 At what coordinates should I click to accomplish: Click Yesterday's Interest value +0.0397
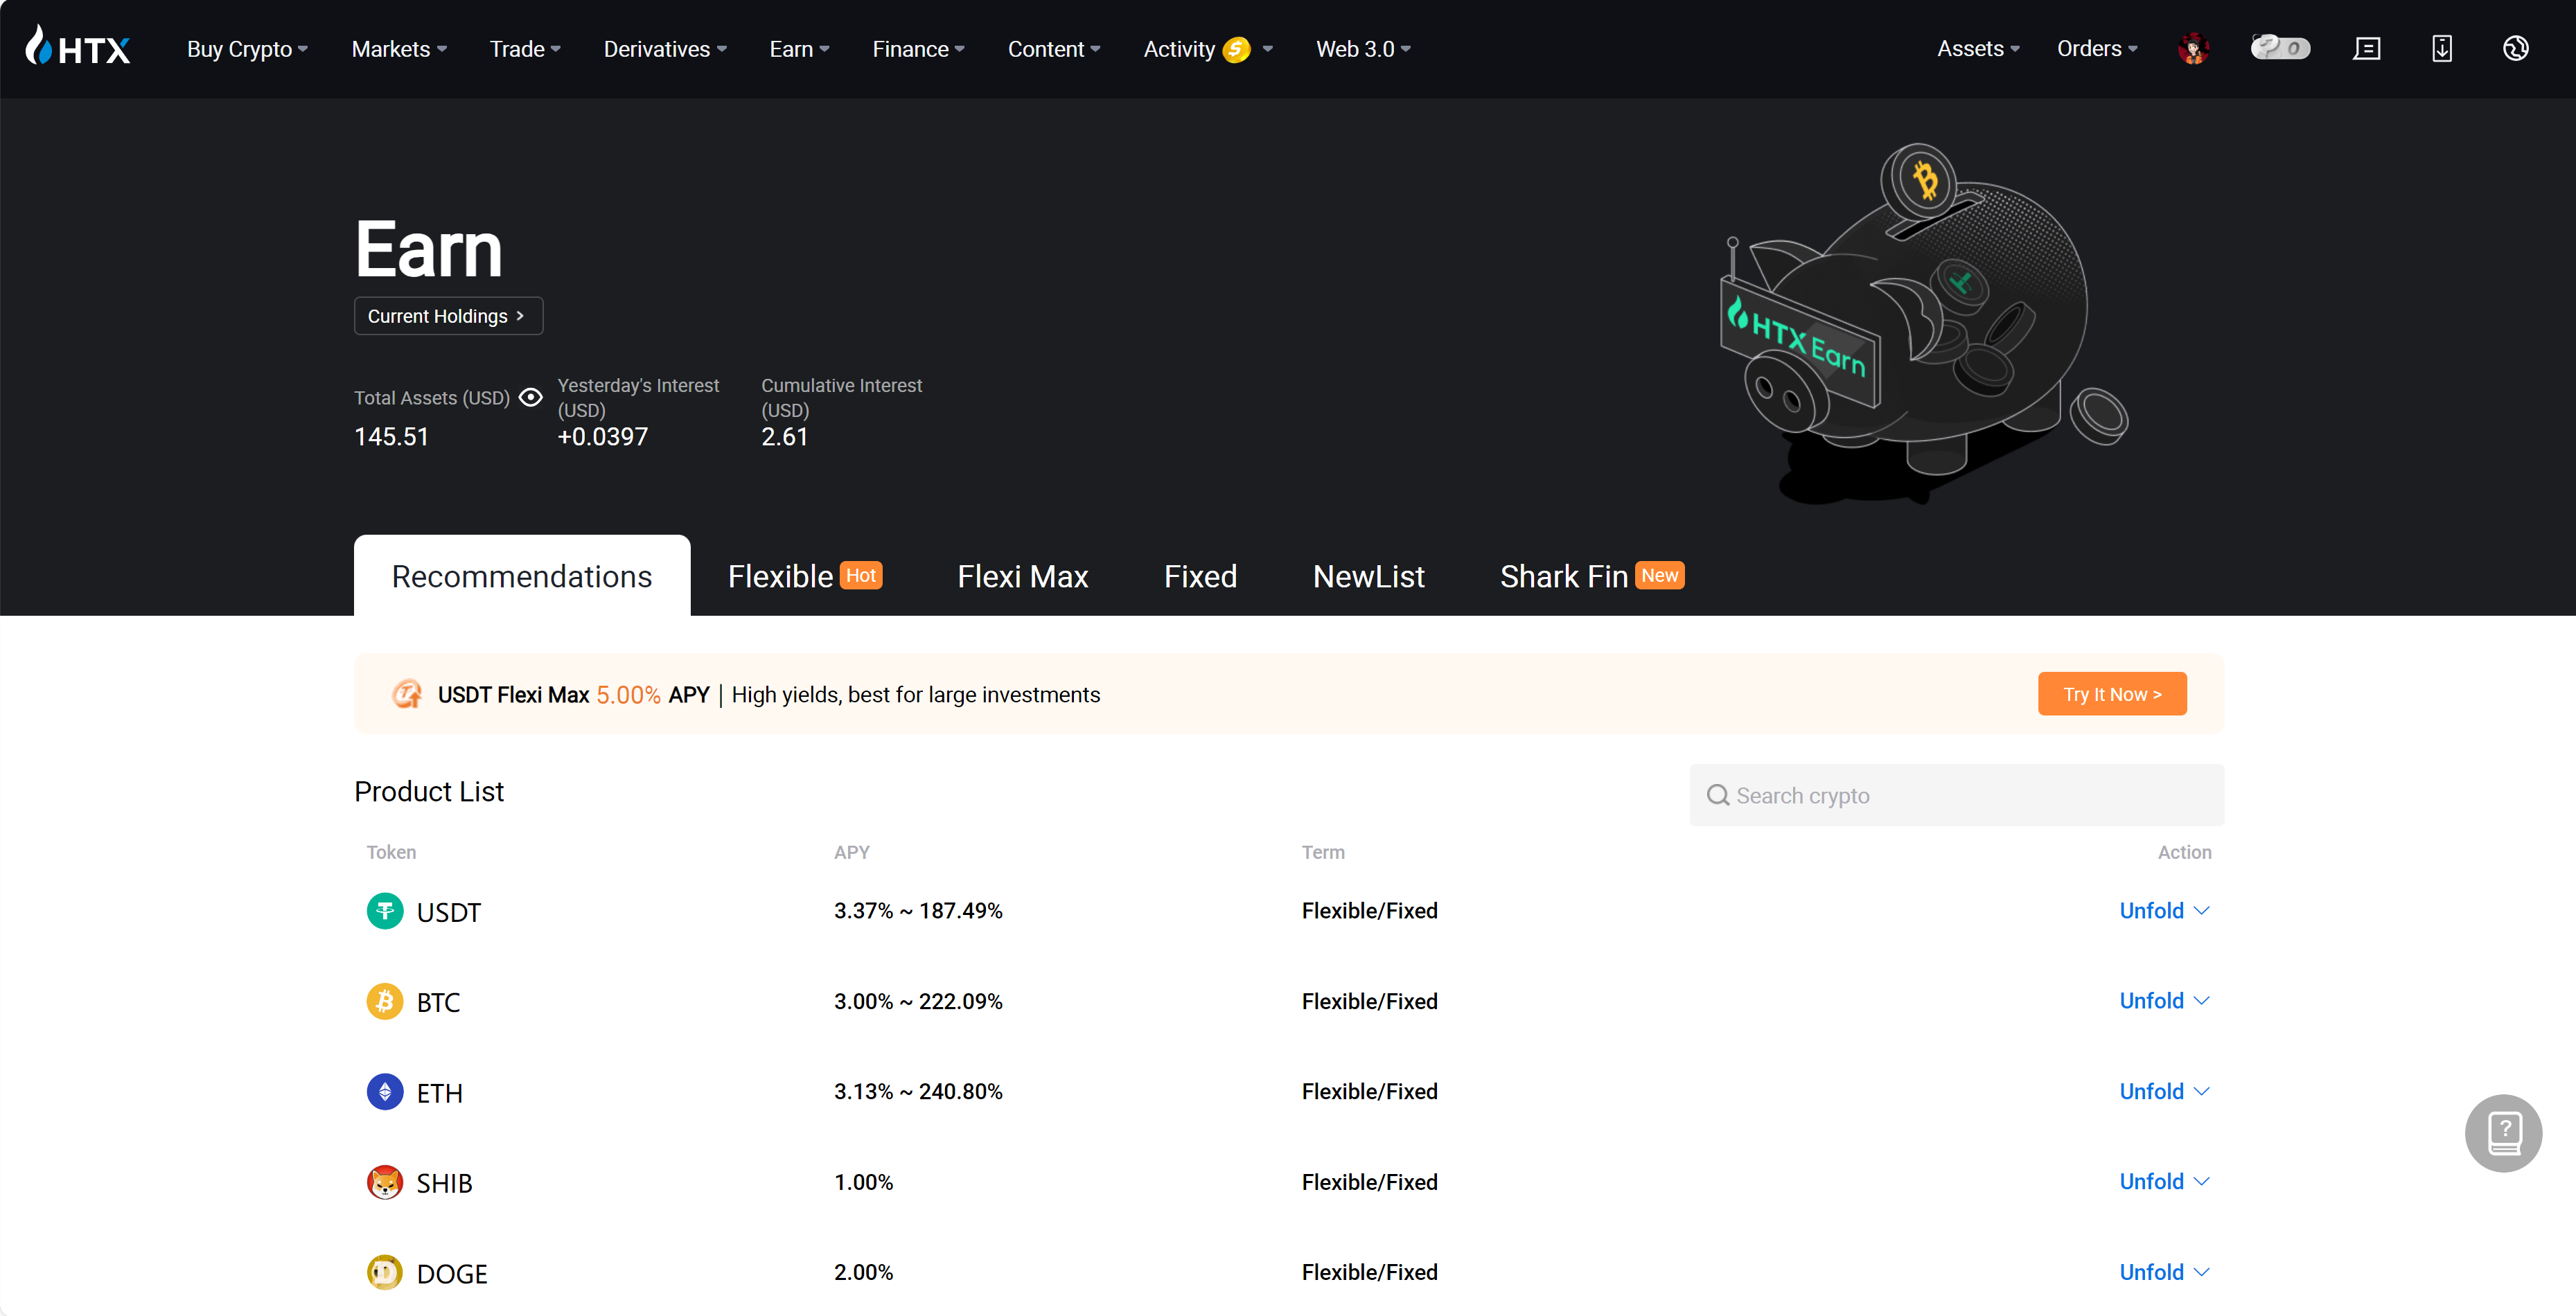[x=603, y=436]
